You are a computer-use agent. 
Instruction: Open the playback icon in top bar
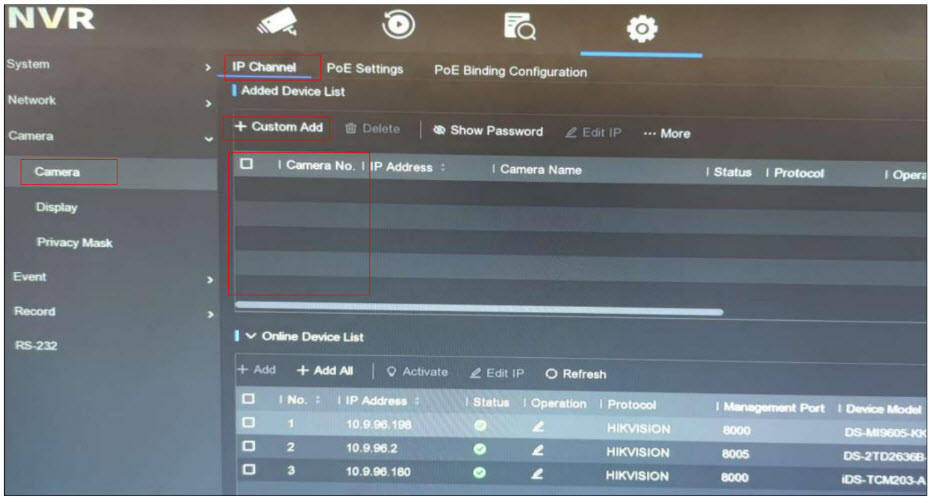click(x=399, y=29)
